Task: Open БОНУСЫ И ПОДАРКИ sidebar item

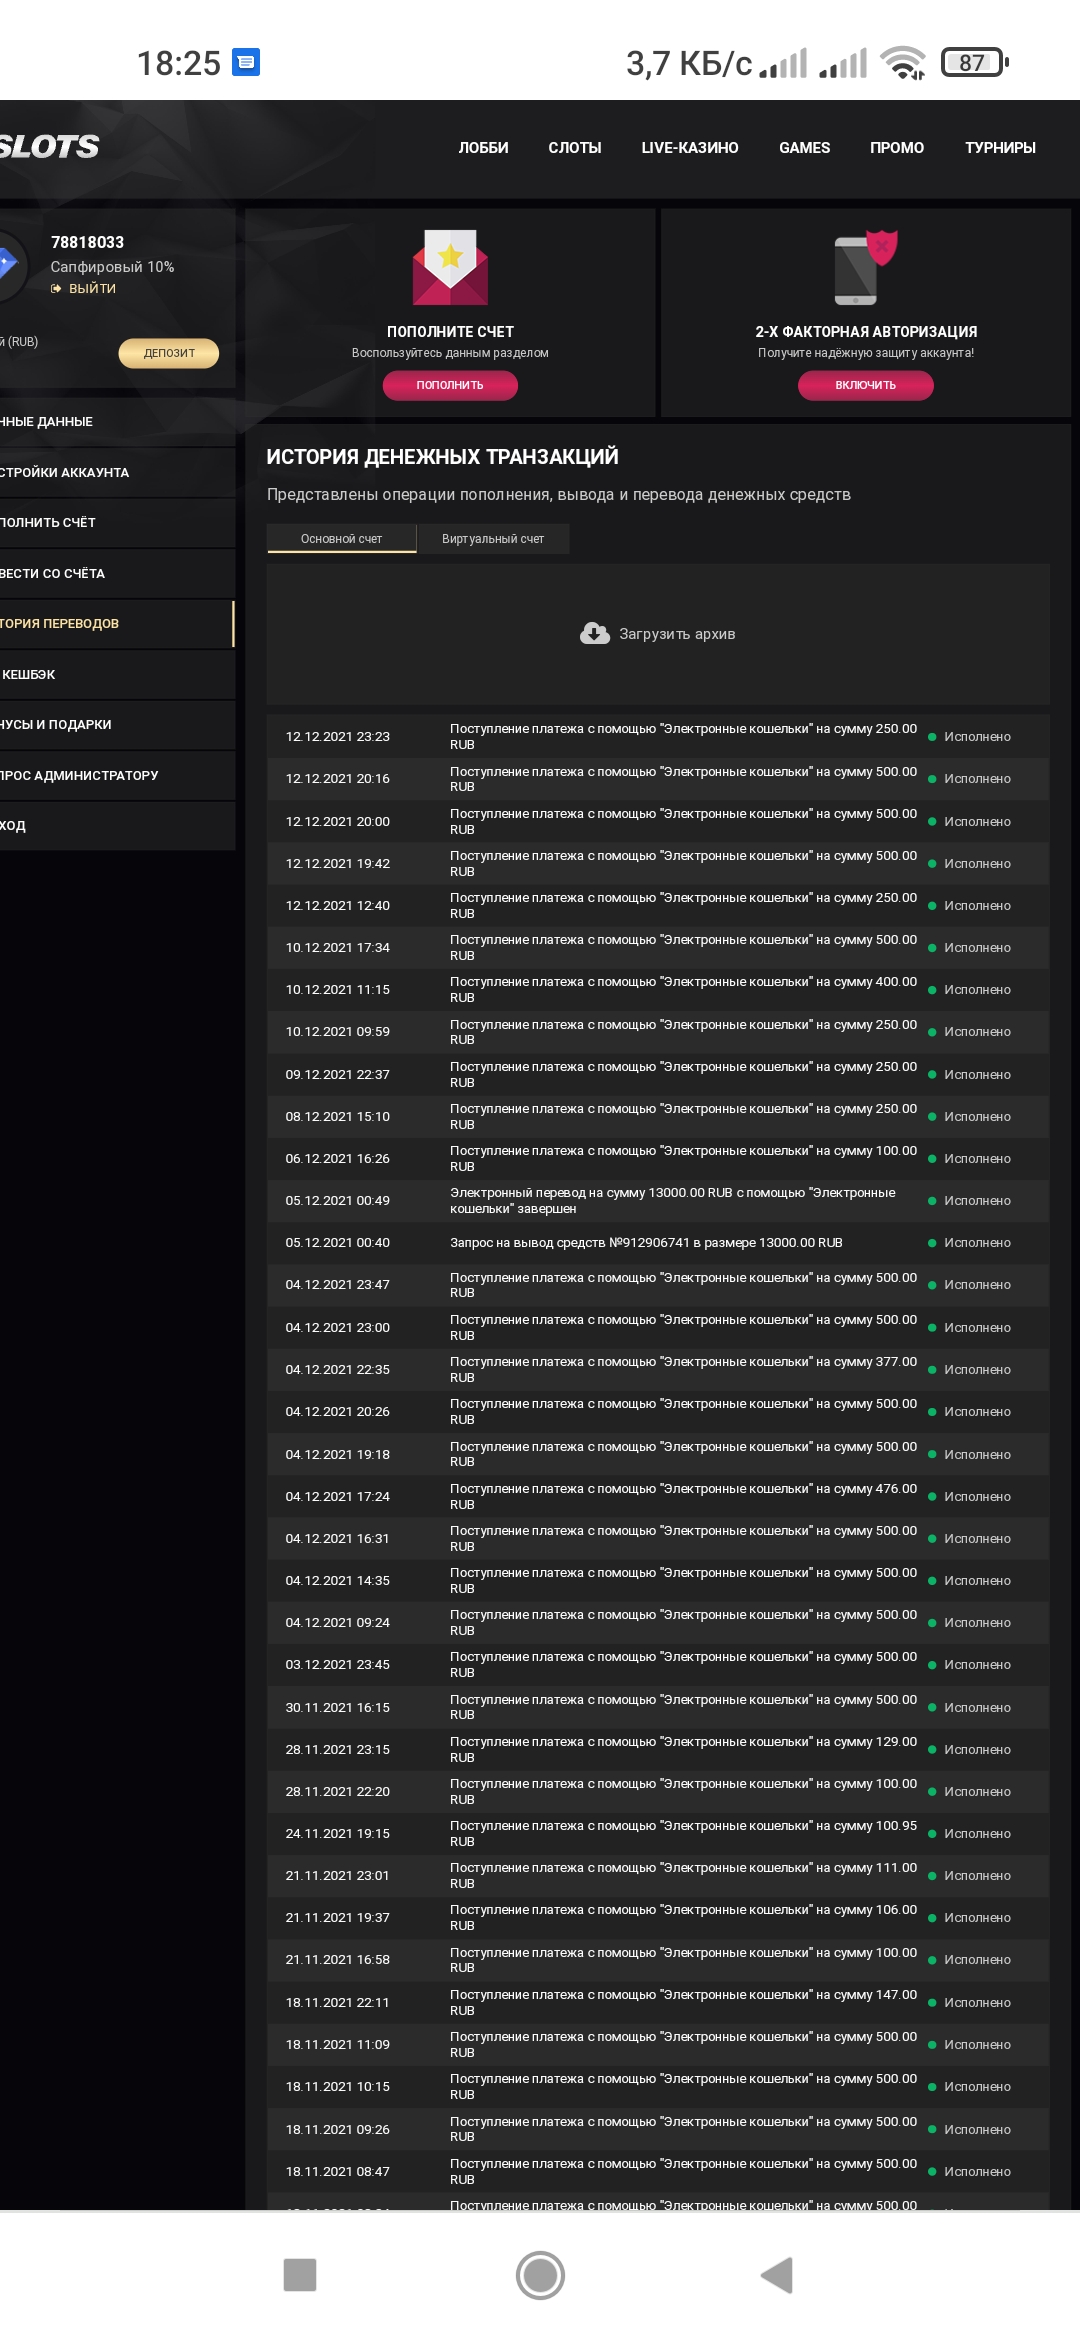Action: [117, 725]
